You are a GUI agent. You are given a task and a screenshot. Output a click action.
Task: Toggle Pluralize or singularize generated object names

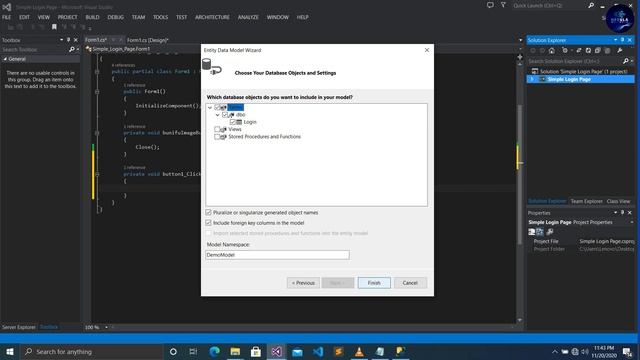coord(209,213)
